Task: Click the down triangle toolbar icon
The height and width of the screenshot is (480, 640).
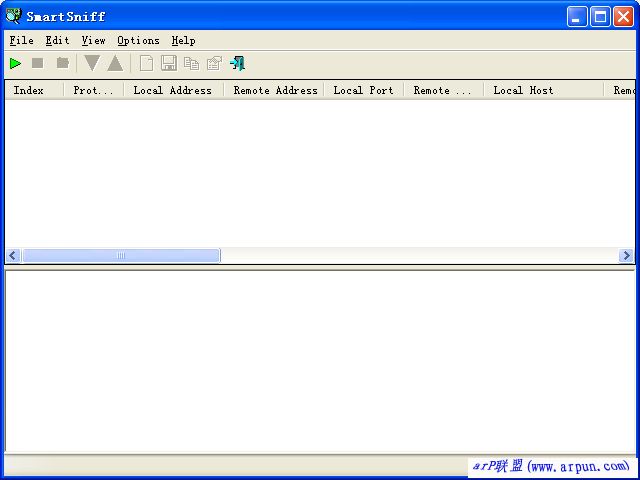Action: coord(92,63)
